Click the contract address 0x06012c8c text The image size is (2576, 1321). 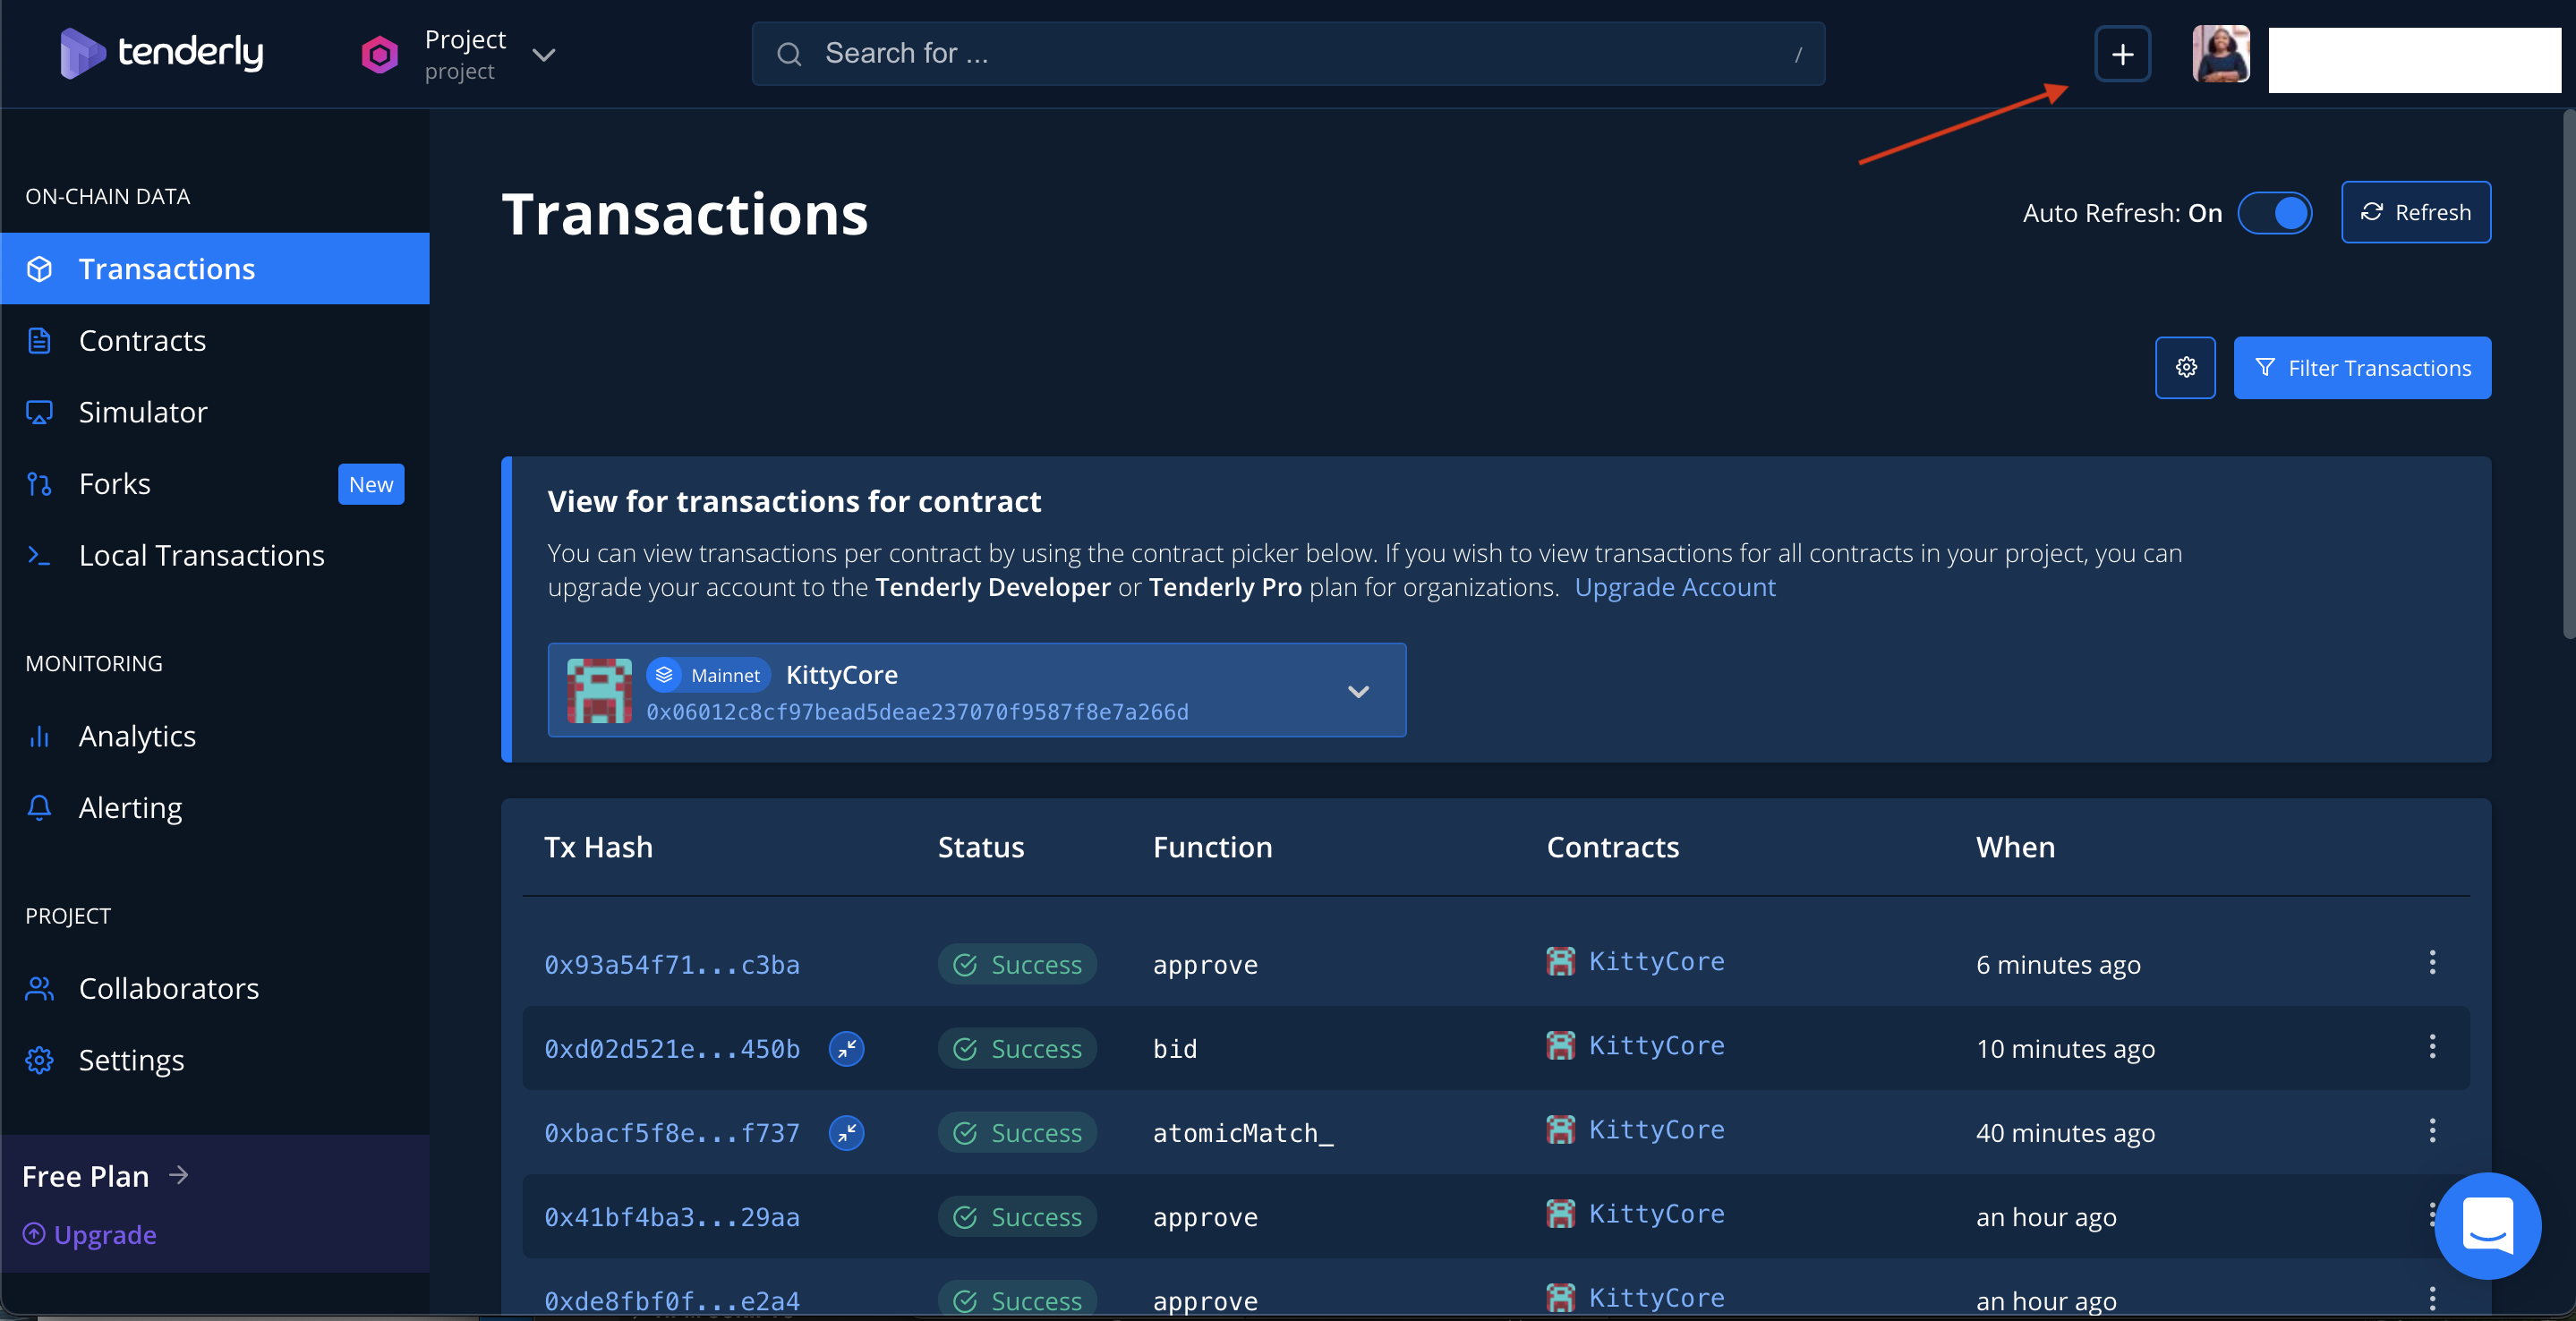click(x=917, y=712)
